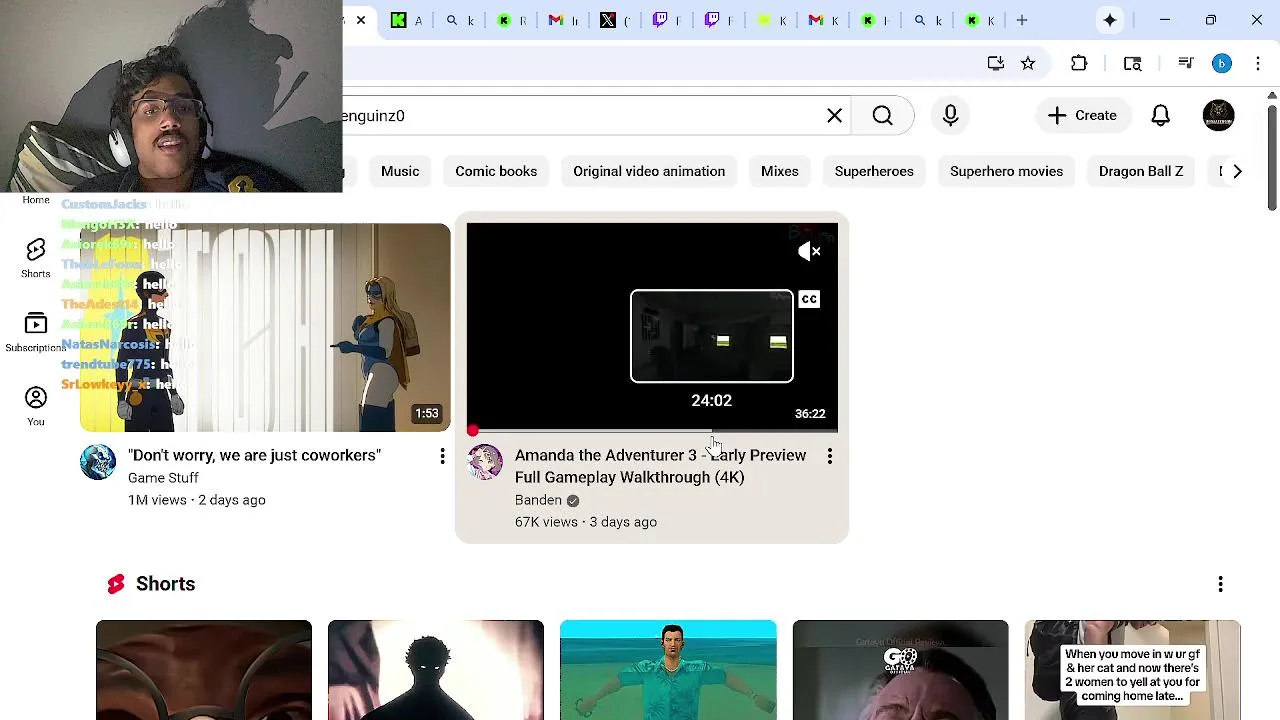Screen dimensions: 1280x720
Task: Go to Home in the sidebar
Action: pyautogui.click(x=36, y=200)
